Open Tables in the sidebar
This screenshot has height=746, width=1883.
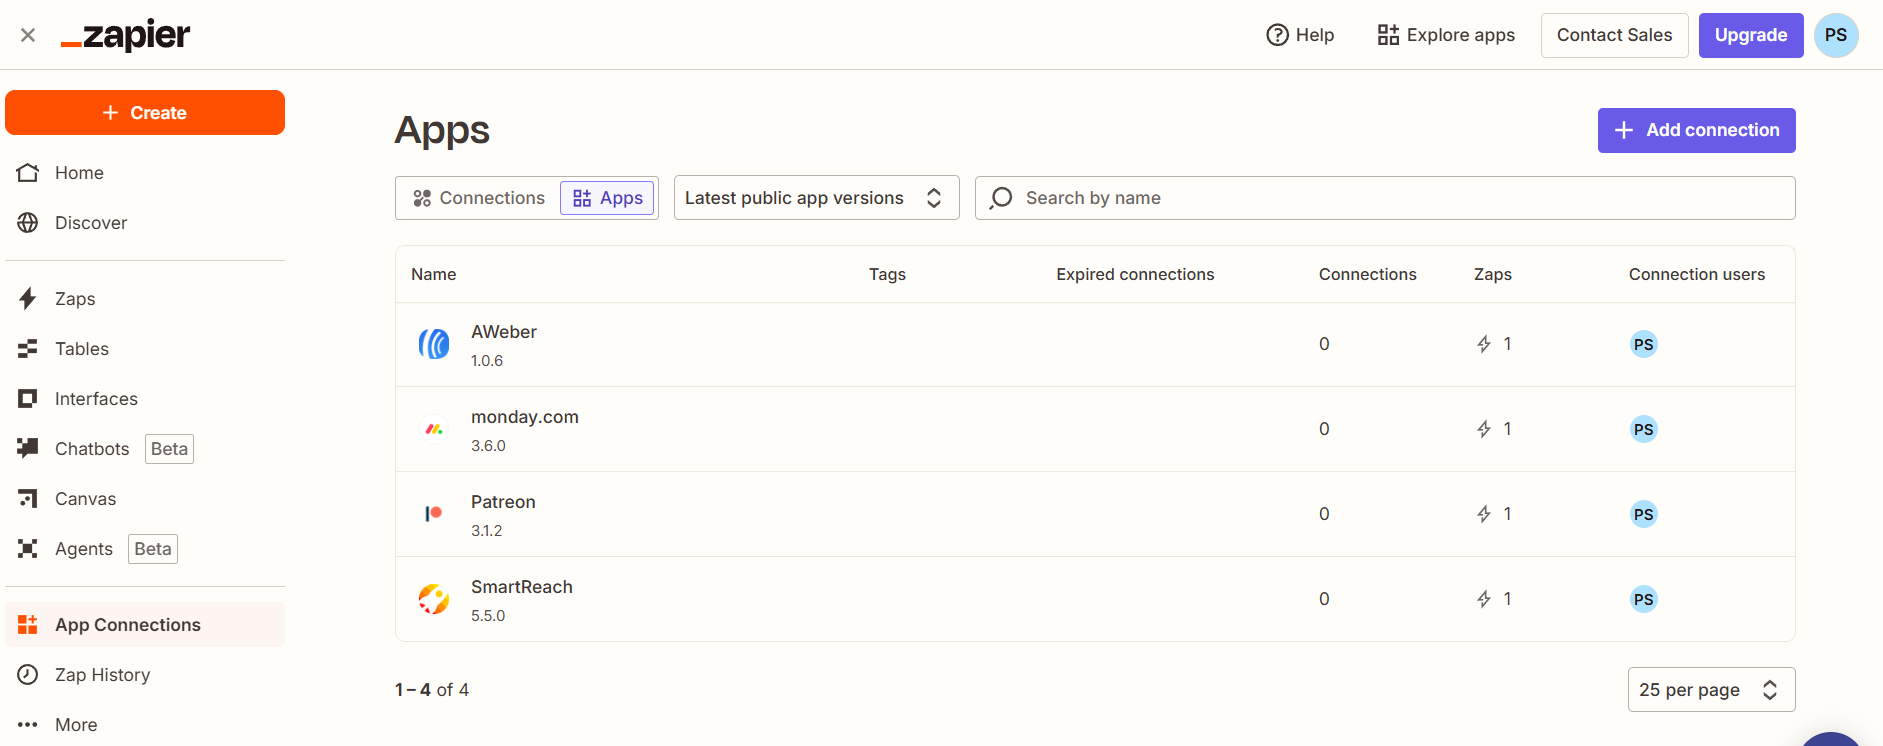pyautogui.click(x=145, y=349)
